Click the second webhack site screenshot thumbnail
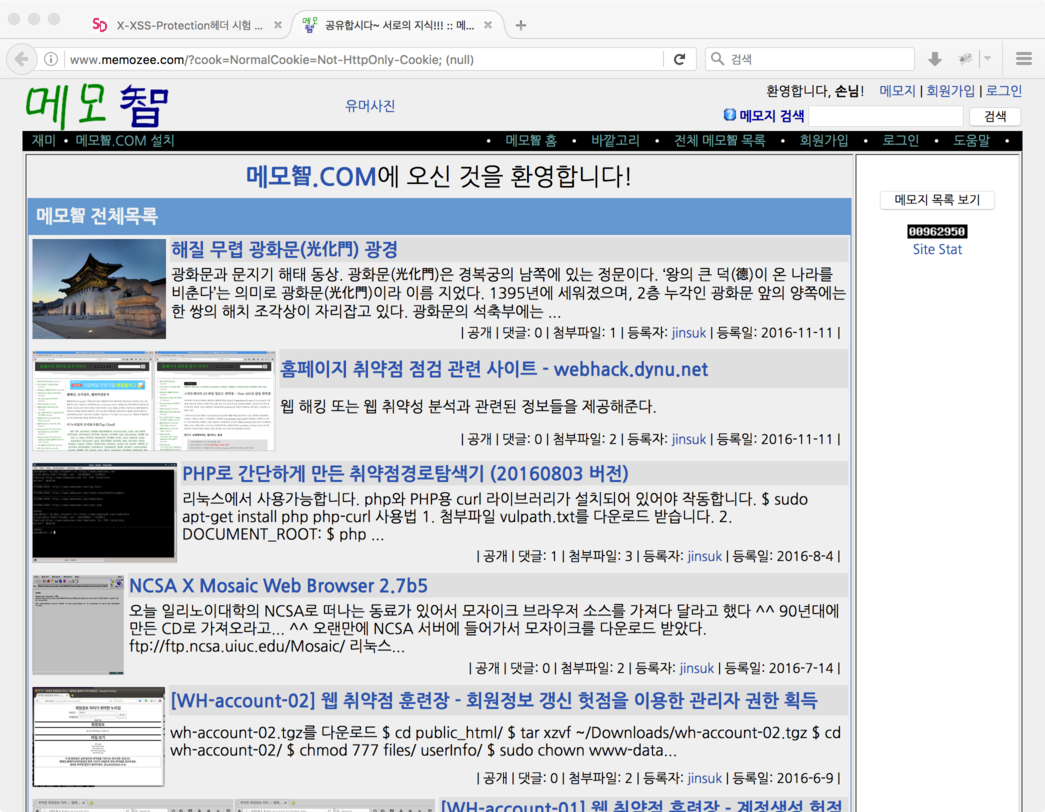This screenshot has width=1045, height=812. (215, 401)
